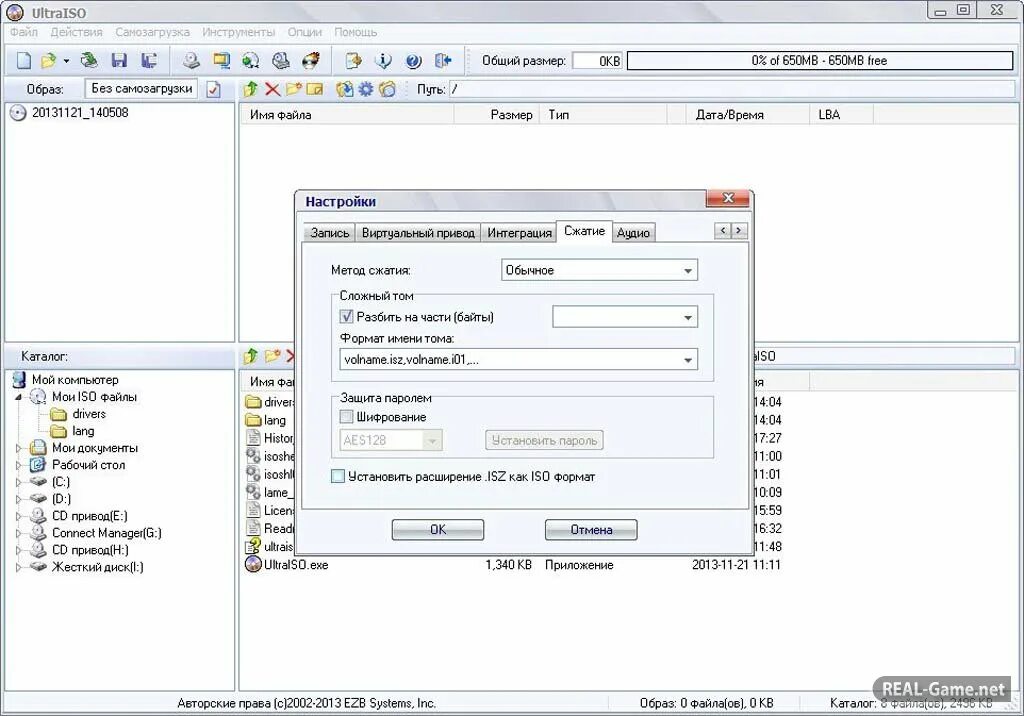This screenshot has width=1024, height=716.
Task: Enable the Шифрование checkbox
Action: point(347,417)
